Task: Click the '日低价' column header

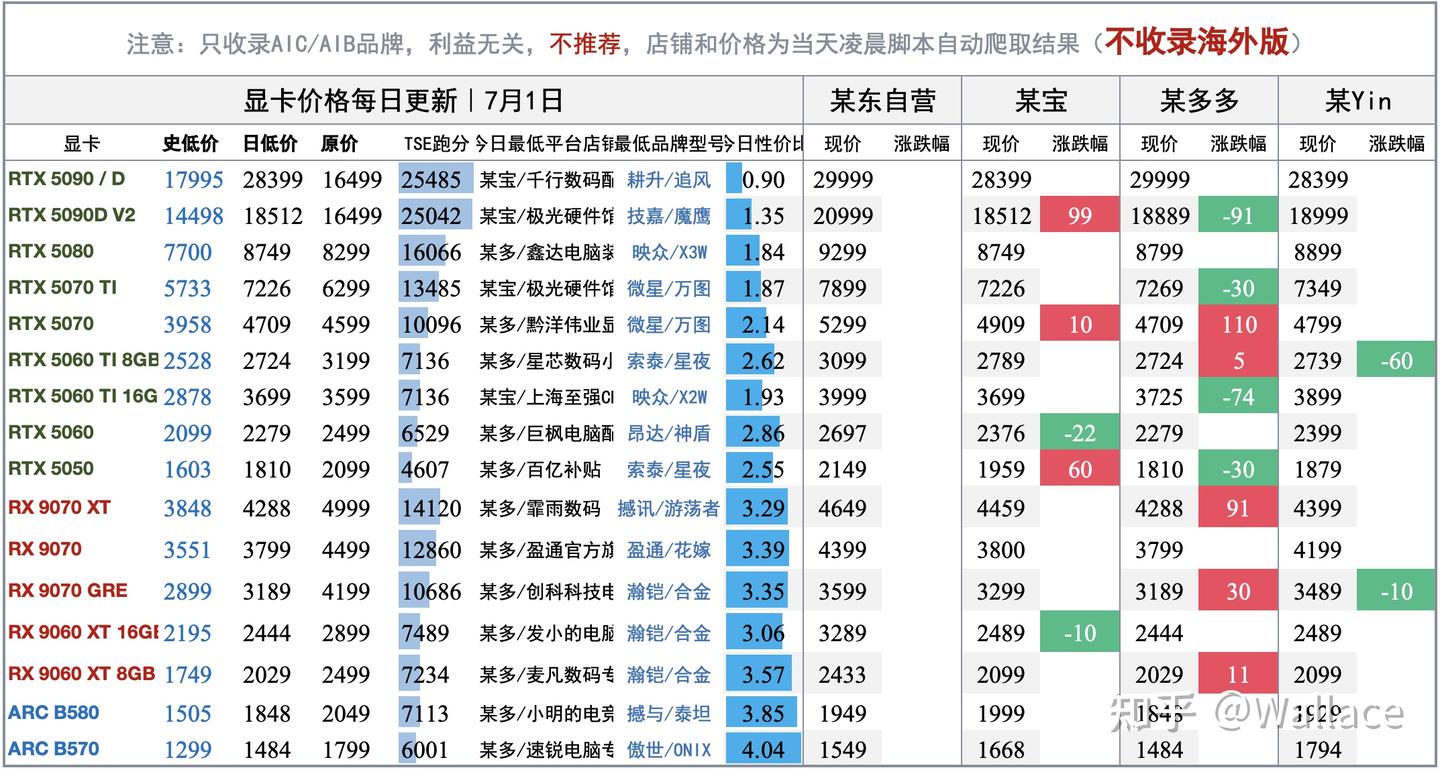Action: (x=269, y=144)
